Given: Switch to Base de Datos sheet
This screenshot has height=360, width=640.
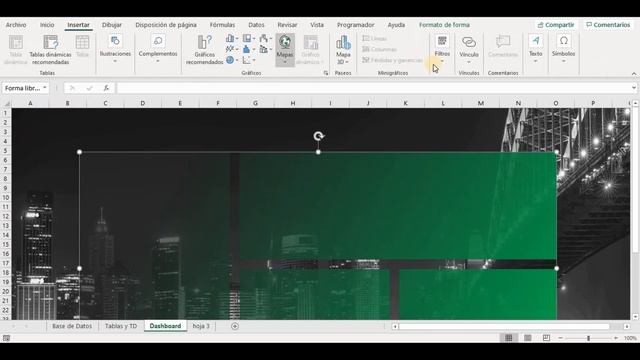Looking at the screenshot, I should (x=72, y=326).
